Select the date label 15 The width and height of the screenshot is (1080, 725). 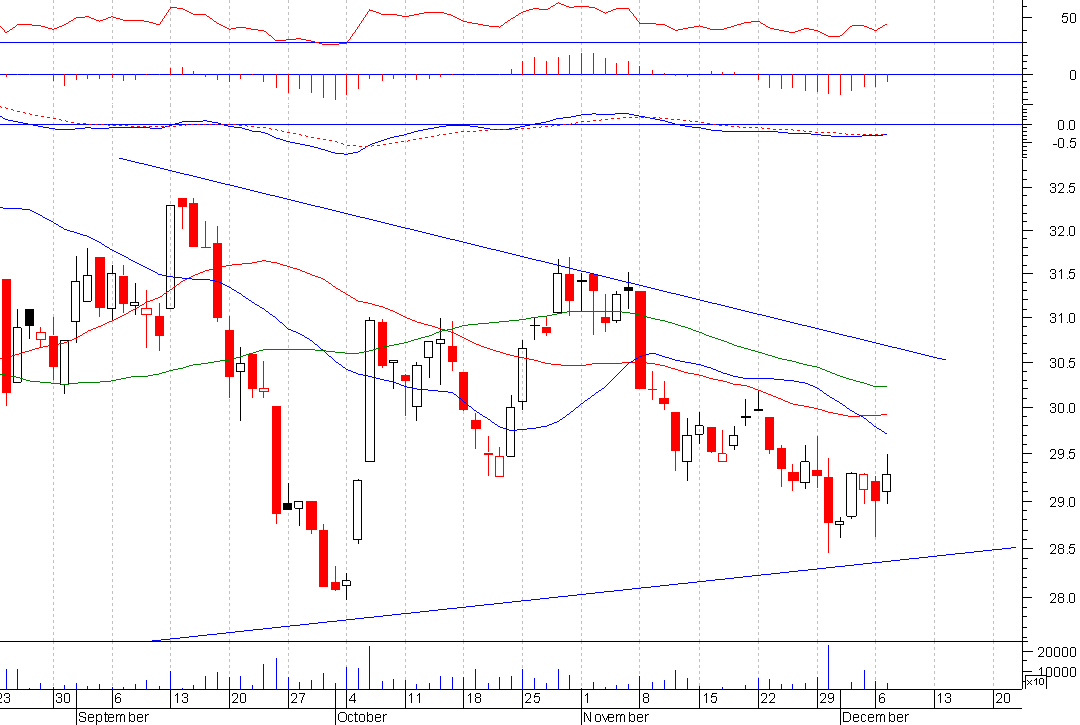click(709, 698)
